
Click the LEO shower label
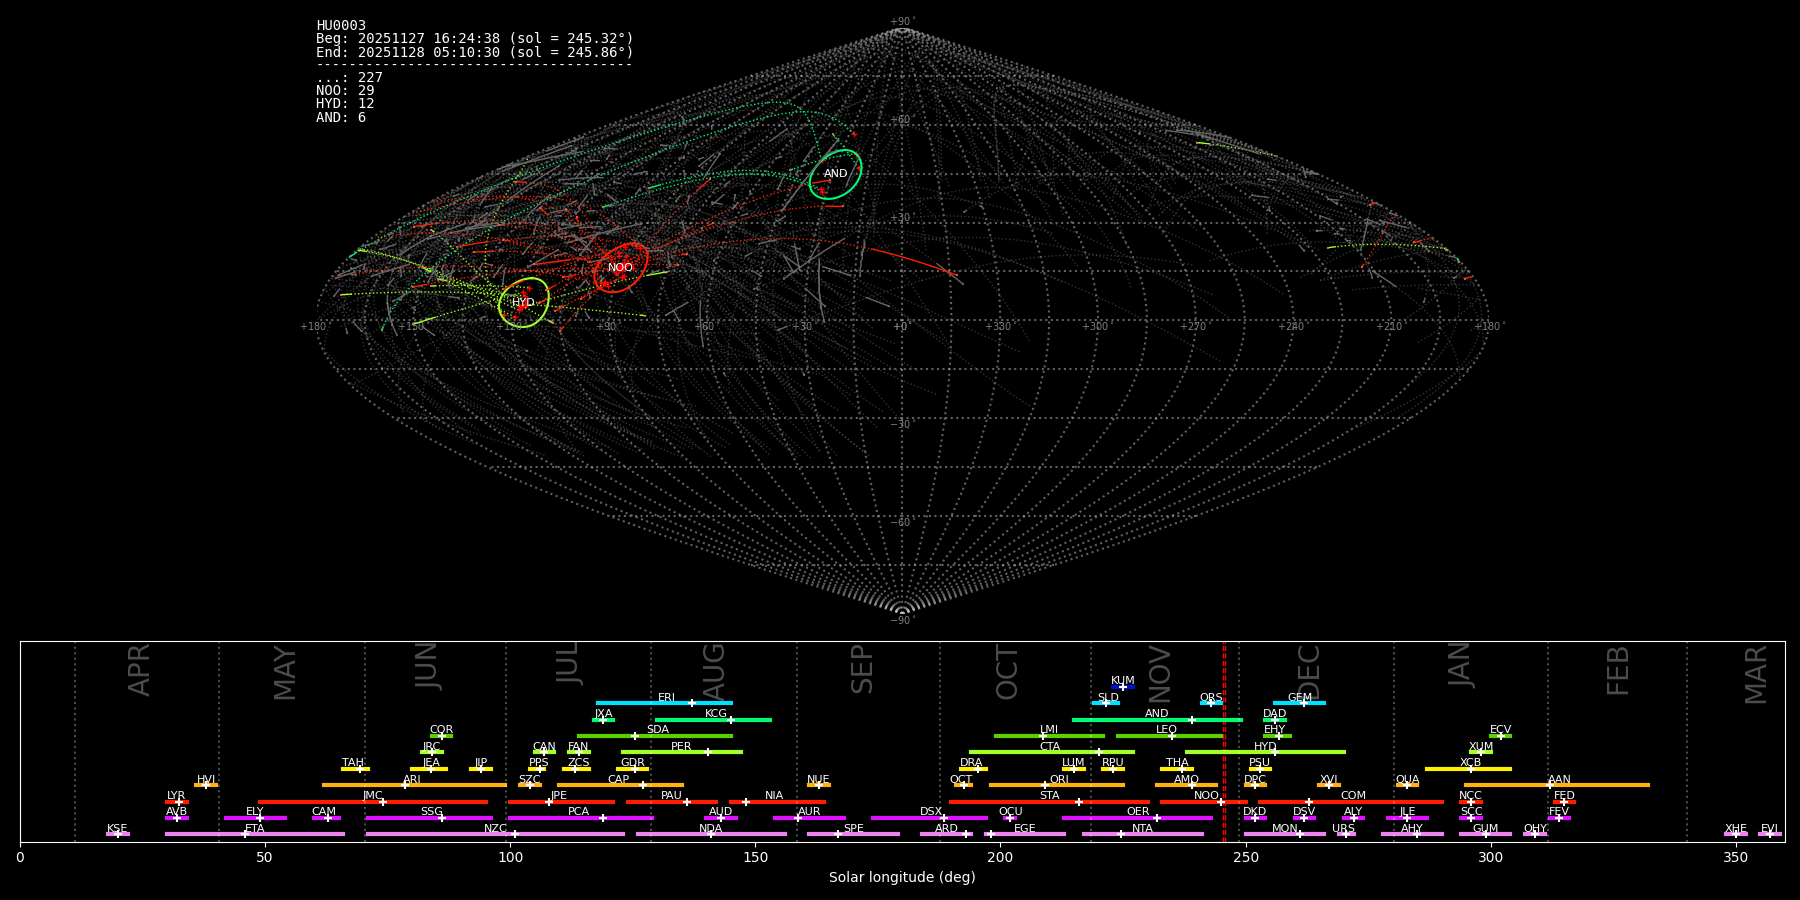coord(1167,730)
